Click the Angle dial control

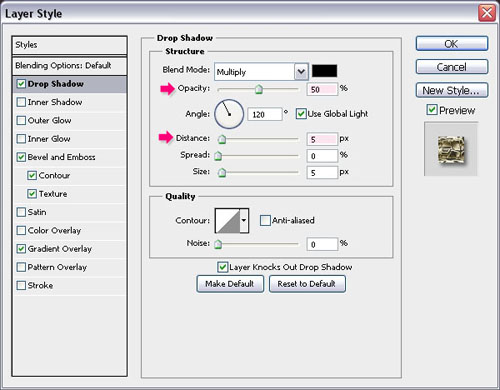229,114
